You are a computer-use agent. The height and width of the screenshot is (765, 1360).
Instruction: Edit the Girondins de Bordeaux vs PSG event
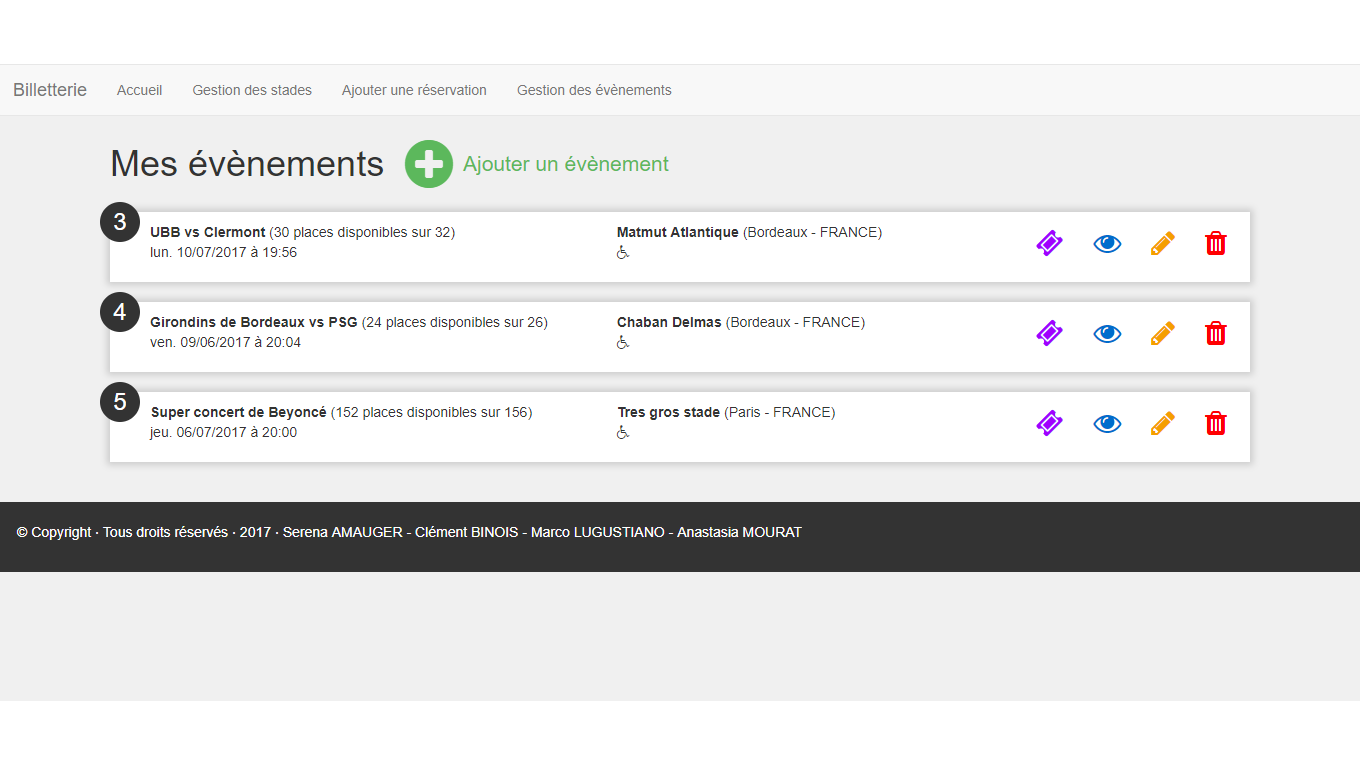click(x=1162, y=333)
